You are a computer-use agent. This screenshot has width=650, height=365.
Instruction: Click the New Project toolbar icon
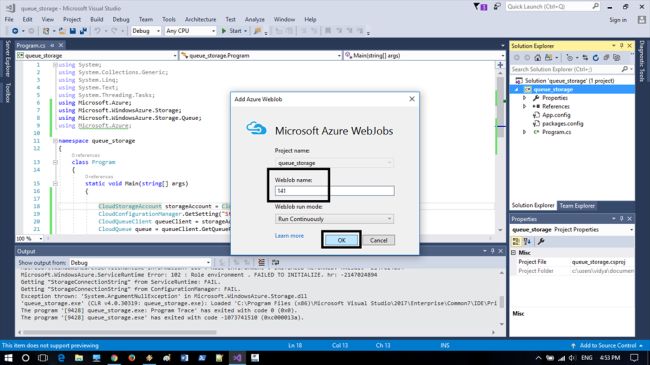tap(46, 31)
